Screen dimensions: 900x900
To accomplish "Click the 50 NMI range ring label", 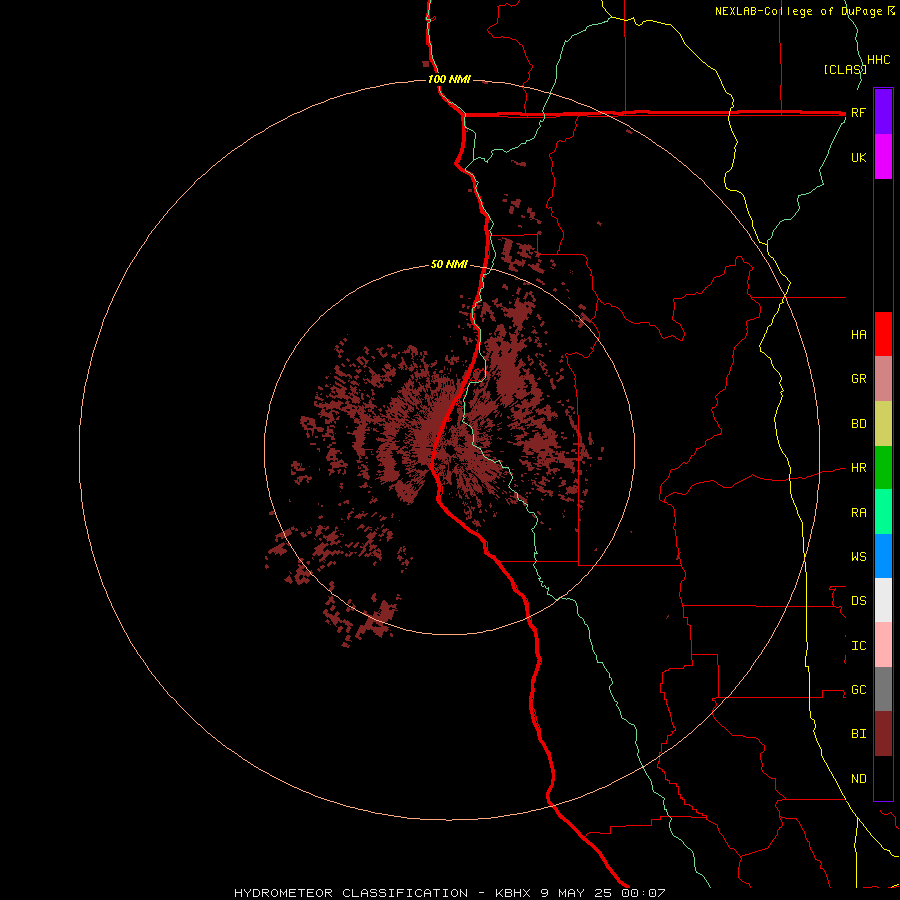I will click(x=449, y=264).
